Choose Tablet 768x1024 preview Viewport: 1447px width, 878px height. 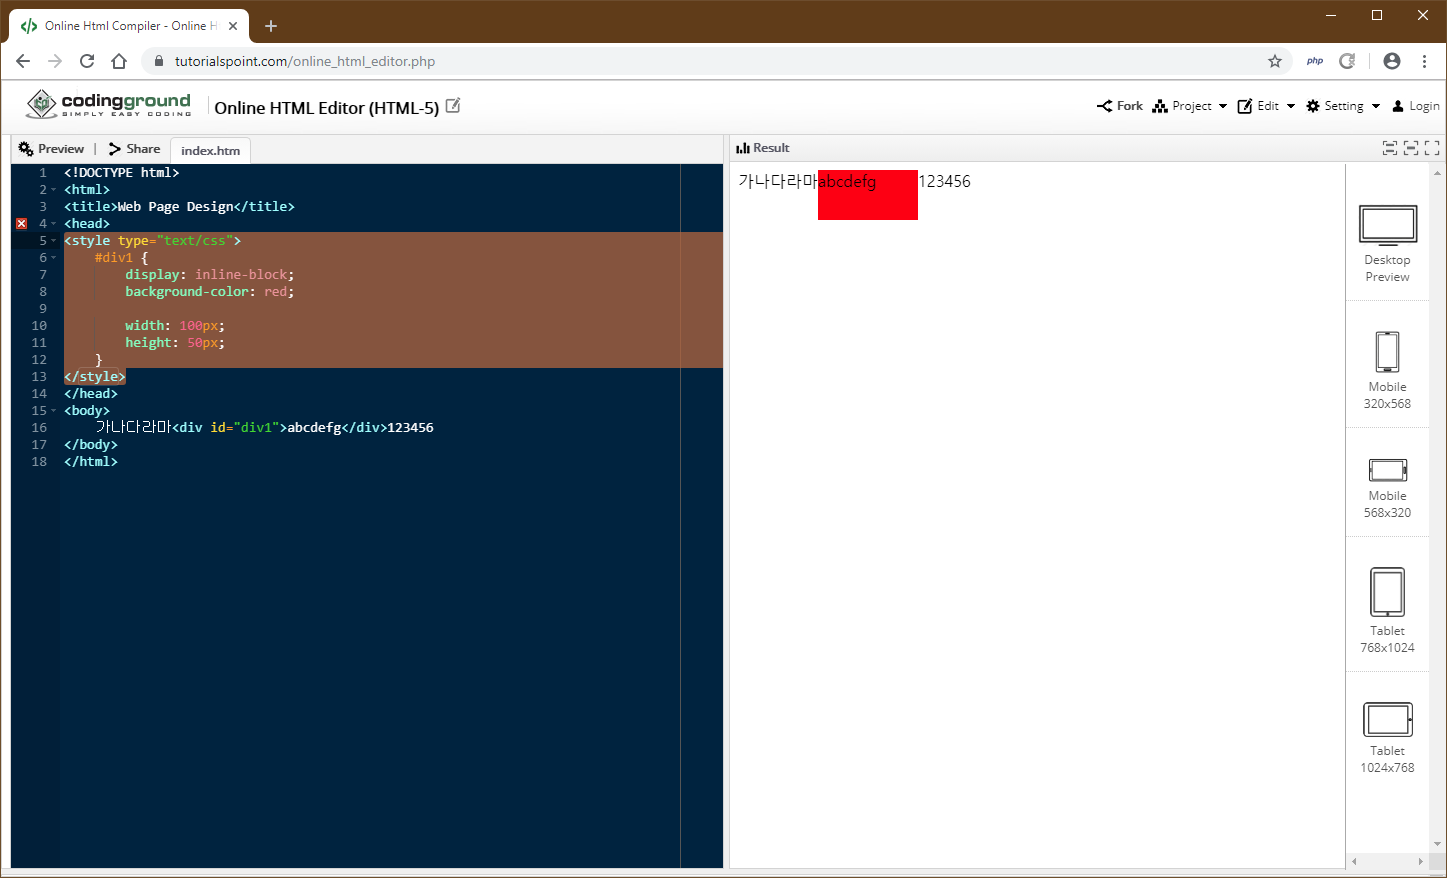pos(1387,610)
